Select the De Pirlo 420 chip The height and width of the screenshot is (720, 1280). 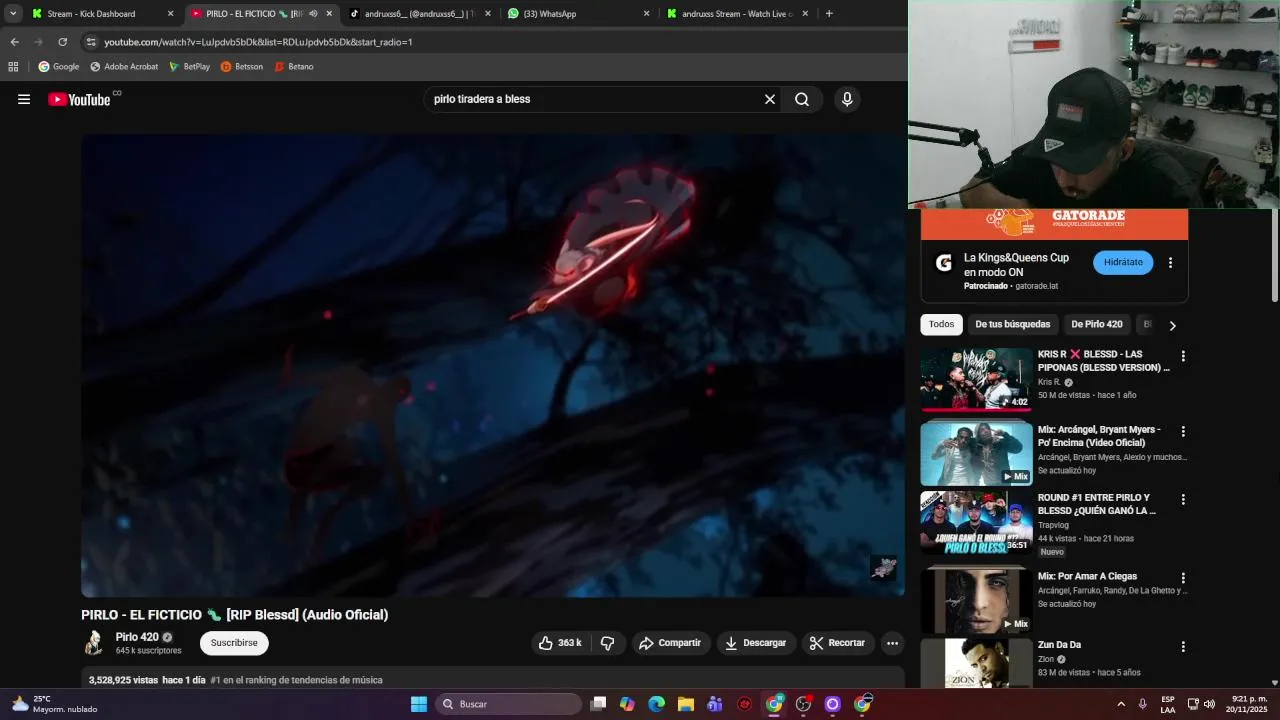(x=1097, y=324)
